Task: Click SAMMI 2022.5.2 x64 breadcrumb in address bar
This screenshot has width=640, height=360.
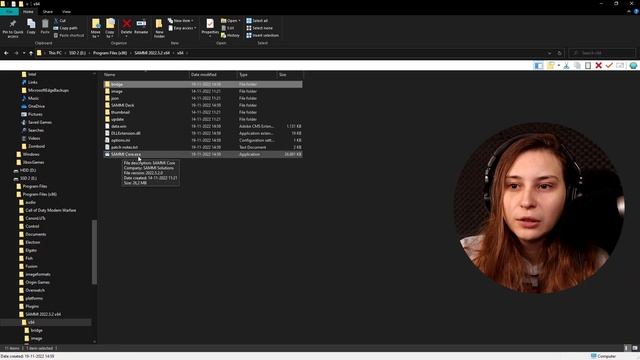Action: (x=152, y=53)
